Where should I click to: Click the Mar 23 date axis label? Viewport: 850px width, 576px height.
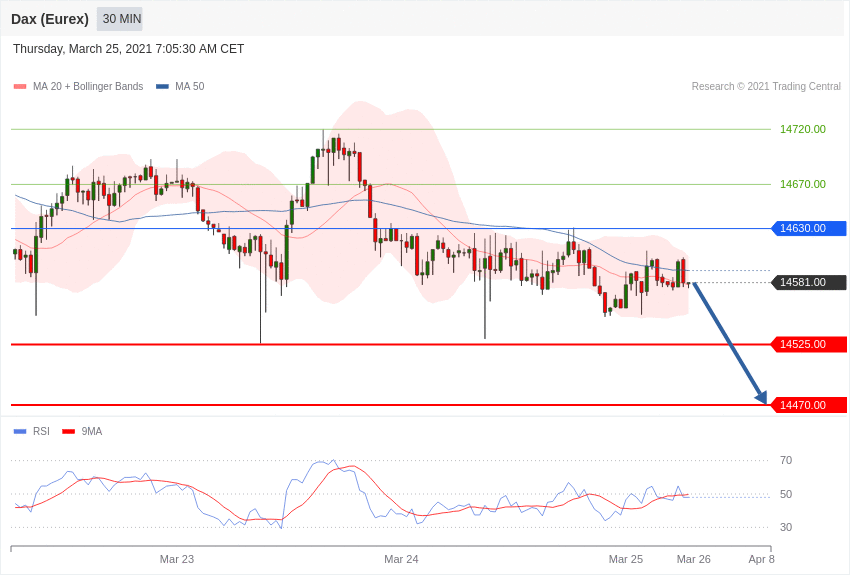tap(177, 559)
